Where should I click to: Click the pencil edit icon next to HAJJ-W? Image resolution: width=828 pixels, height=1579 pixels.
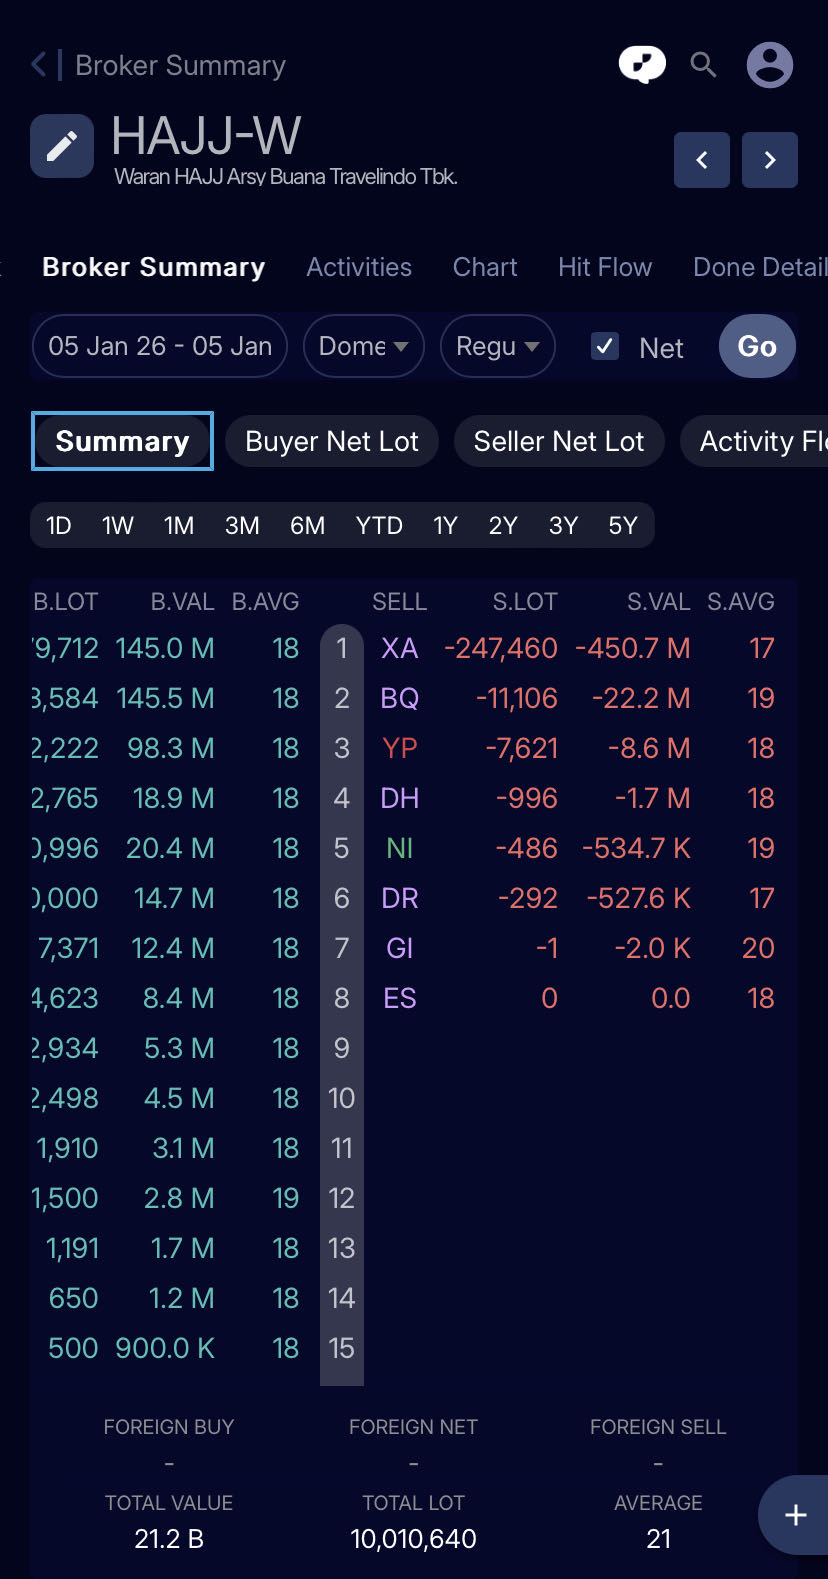click(62, 146)
